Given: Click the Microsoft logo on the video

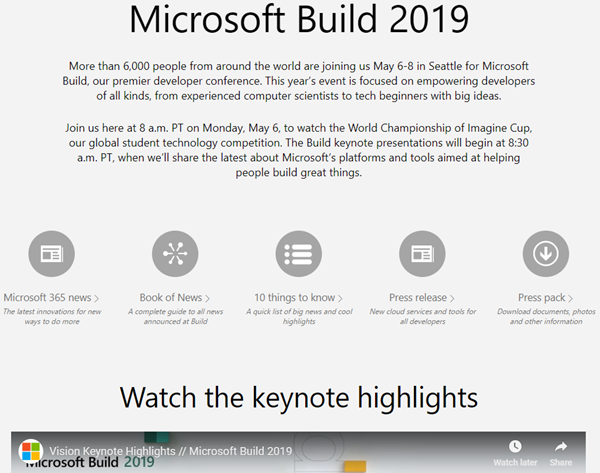Looking at the screenshot, I should point(31,451).
